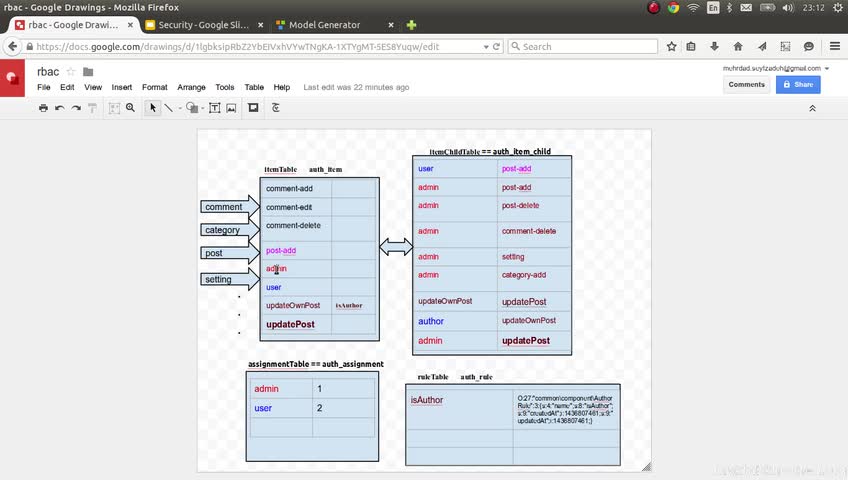Select the comment arrow shape

coord(230,207)
